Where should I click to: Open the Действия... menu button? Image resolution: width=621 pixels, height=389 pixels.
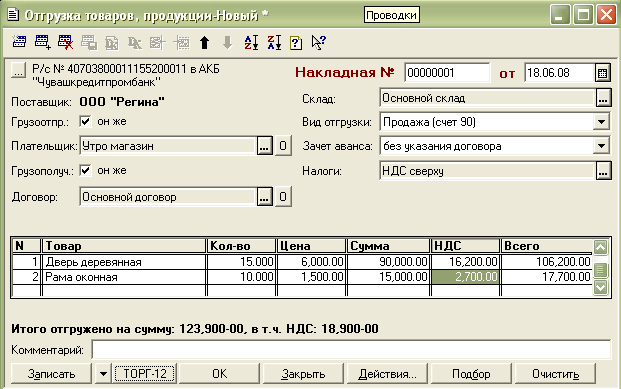coord(387,374)
